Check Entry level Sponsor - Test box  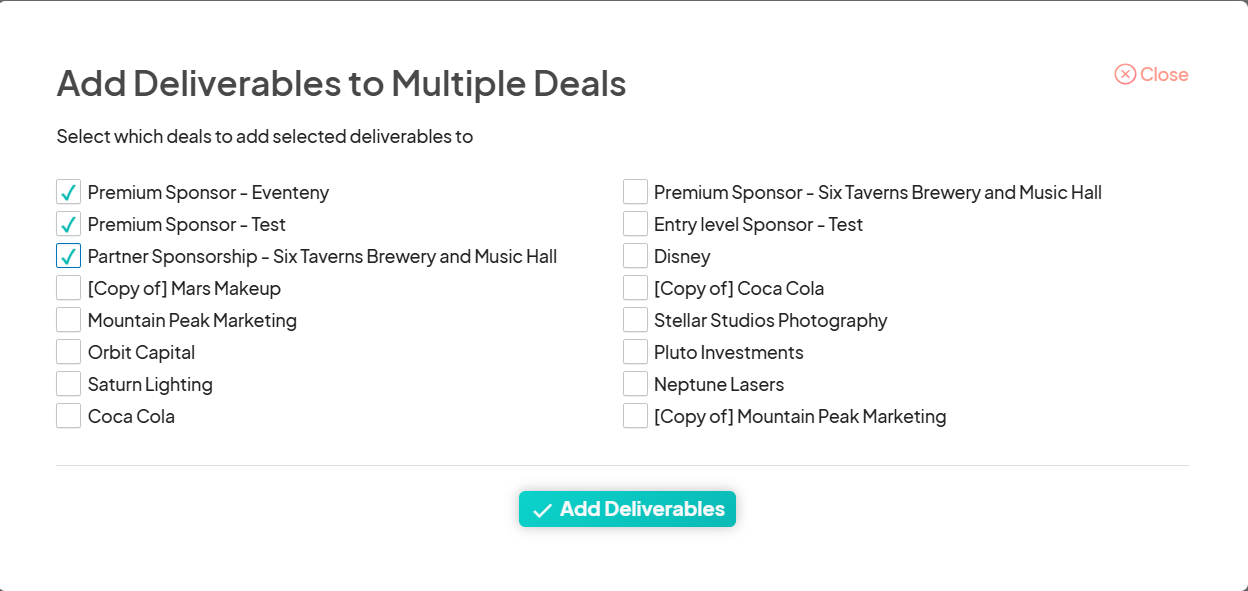point(635,224)
